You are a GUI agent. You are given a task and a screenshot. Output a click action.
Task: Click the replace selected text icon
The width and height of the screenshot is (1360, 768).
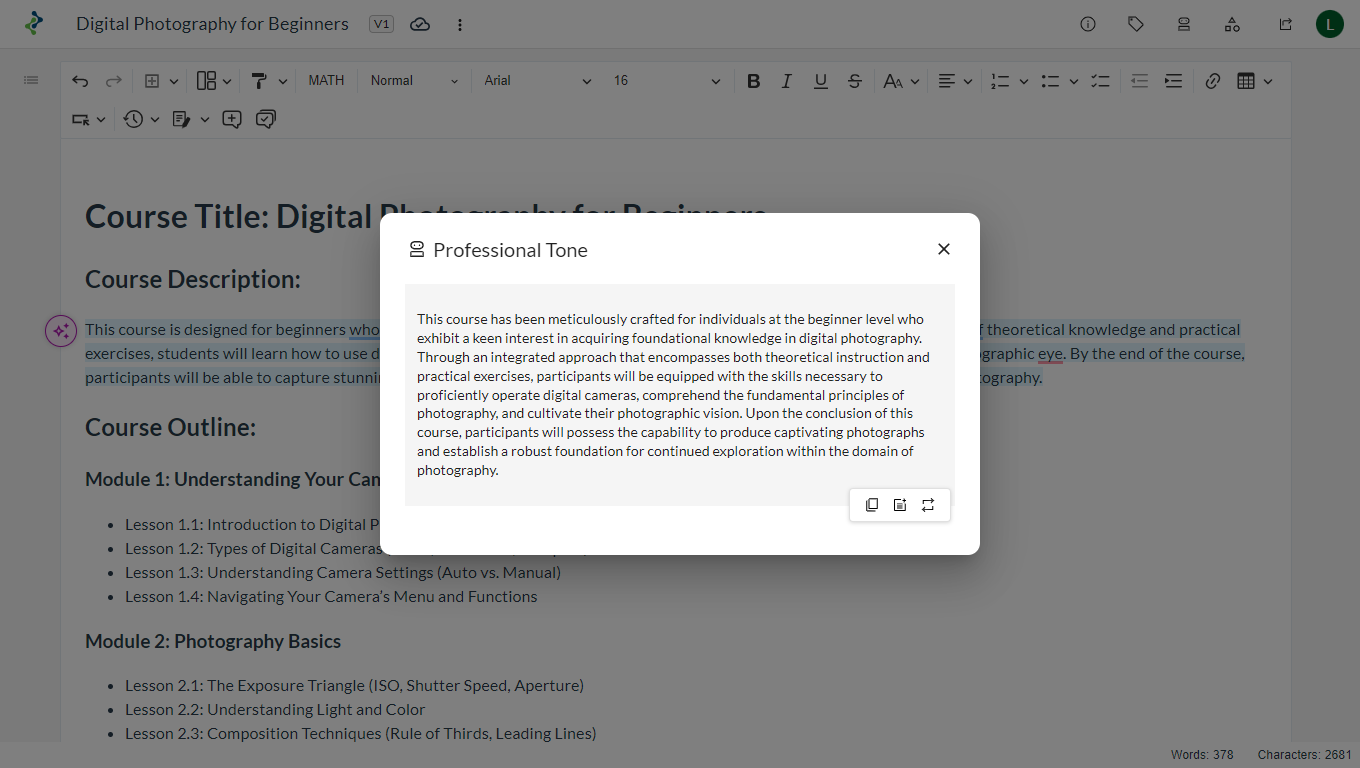click(928, 505)
